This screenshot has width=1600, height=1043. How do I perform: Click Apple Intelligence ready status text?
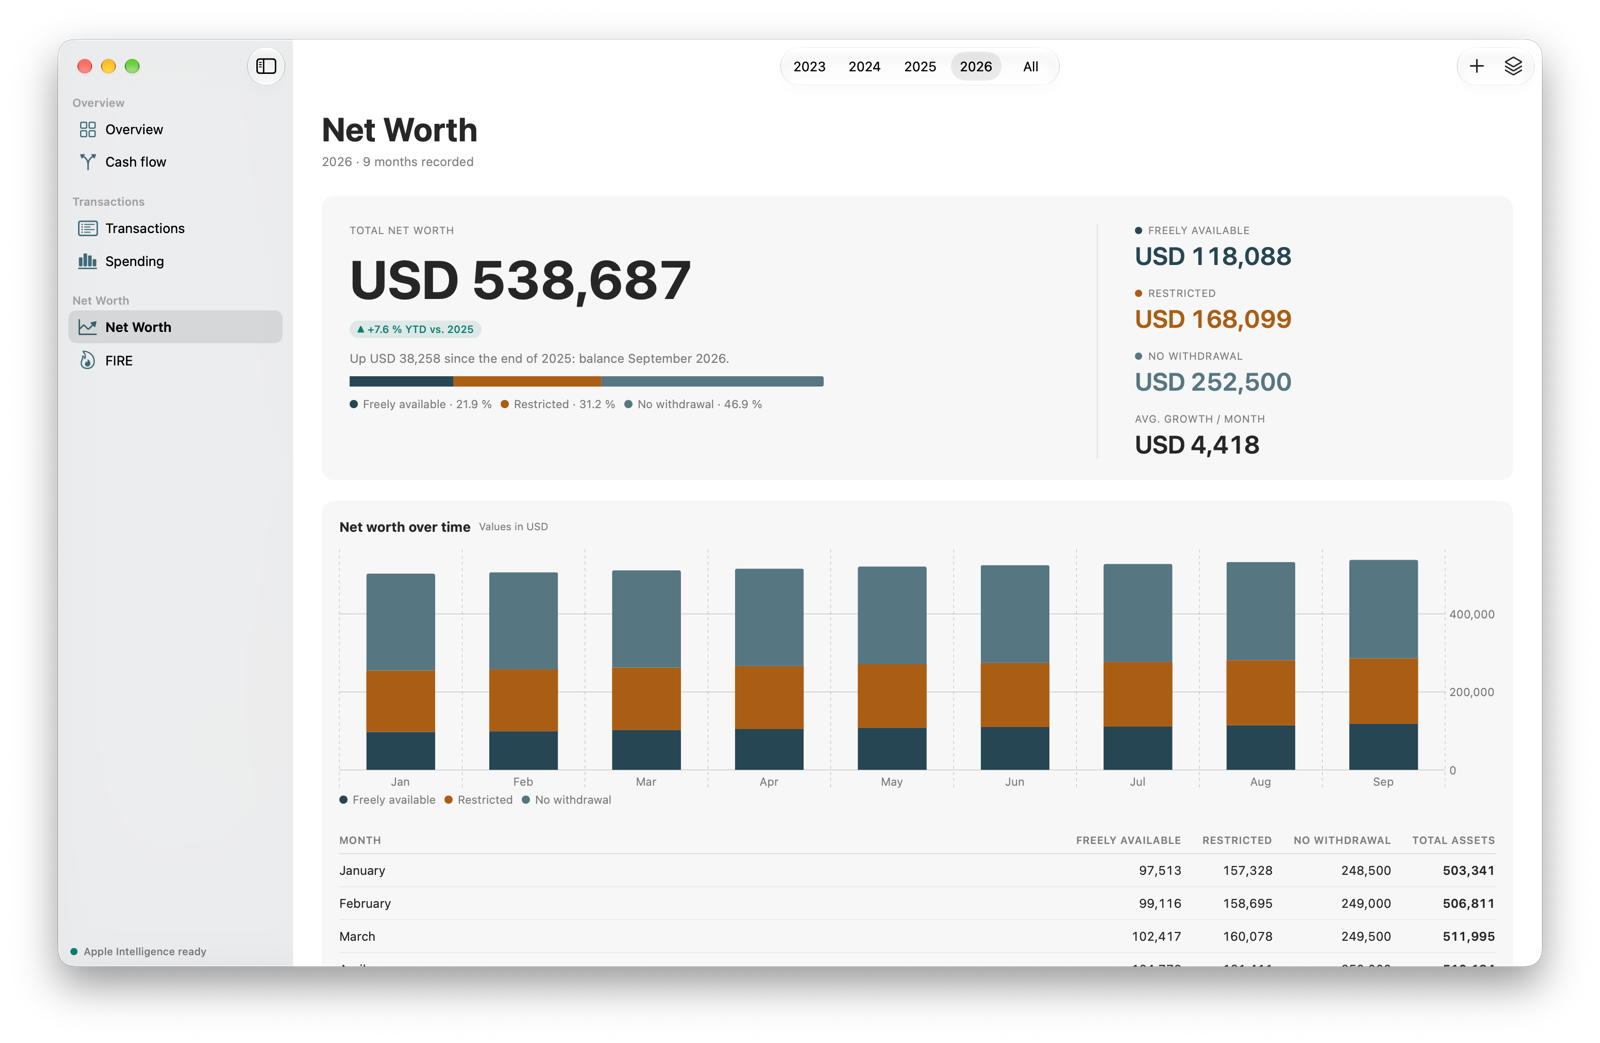point(145,951)
